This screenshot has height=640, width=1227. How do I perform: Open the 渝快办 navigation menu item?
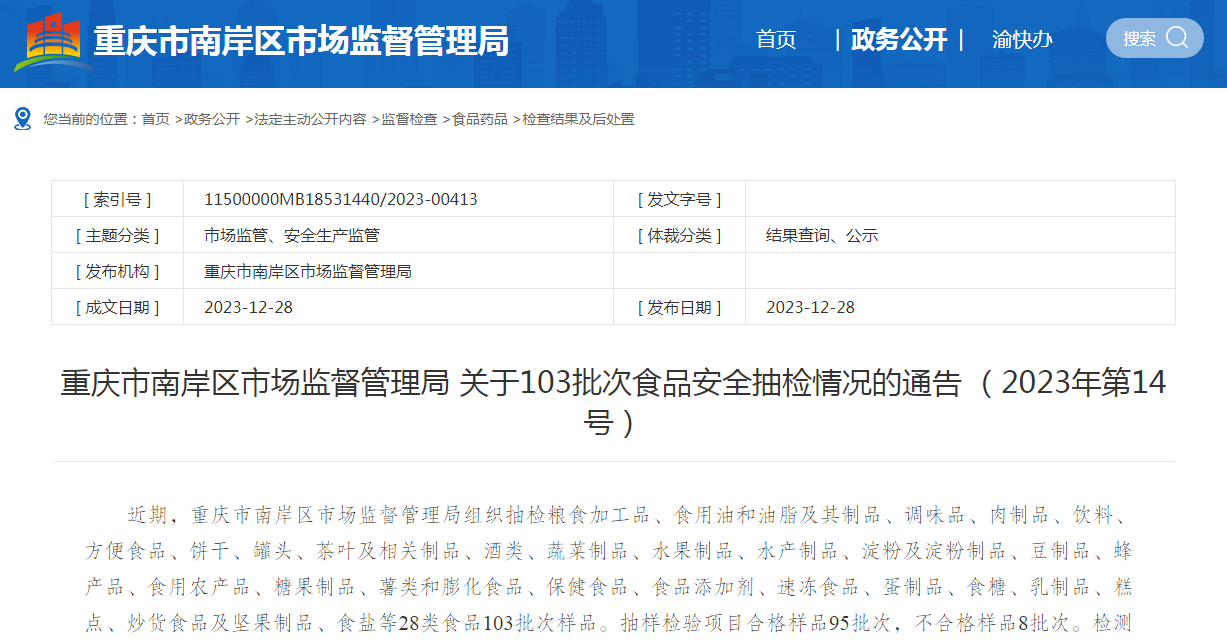pyautogui.click(x=1022, y=39)
